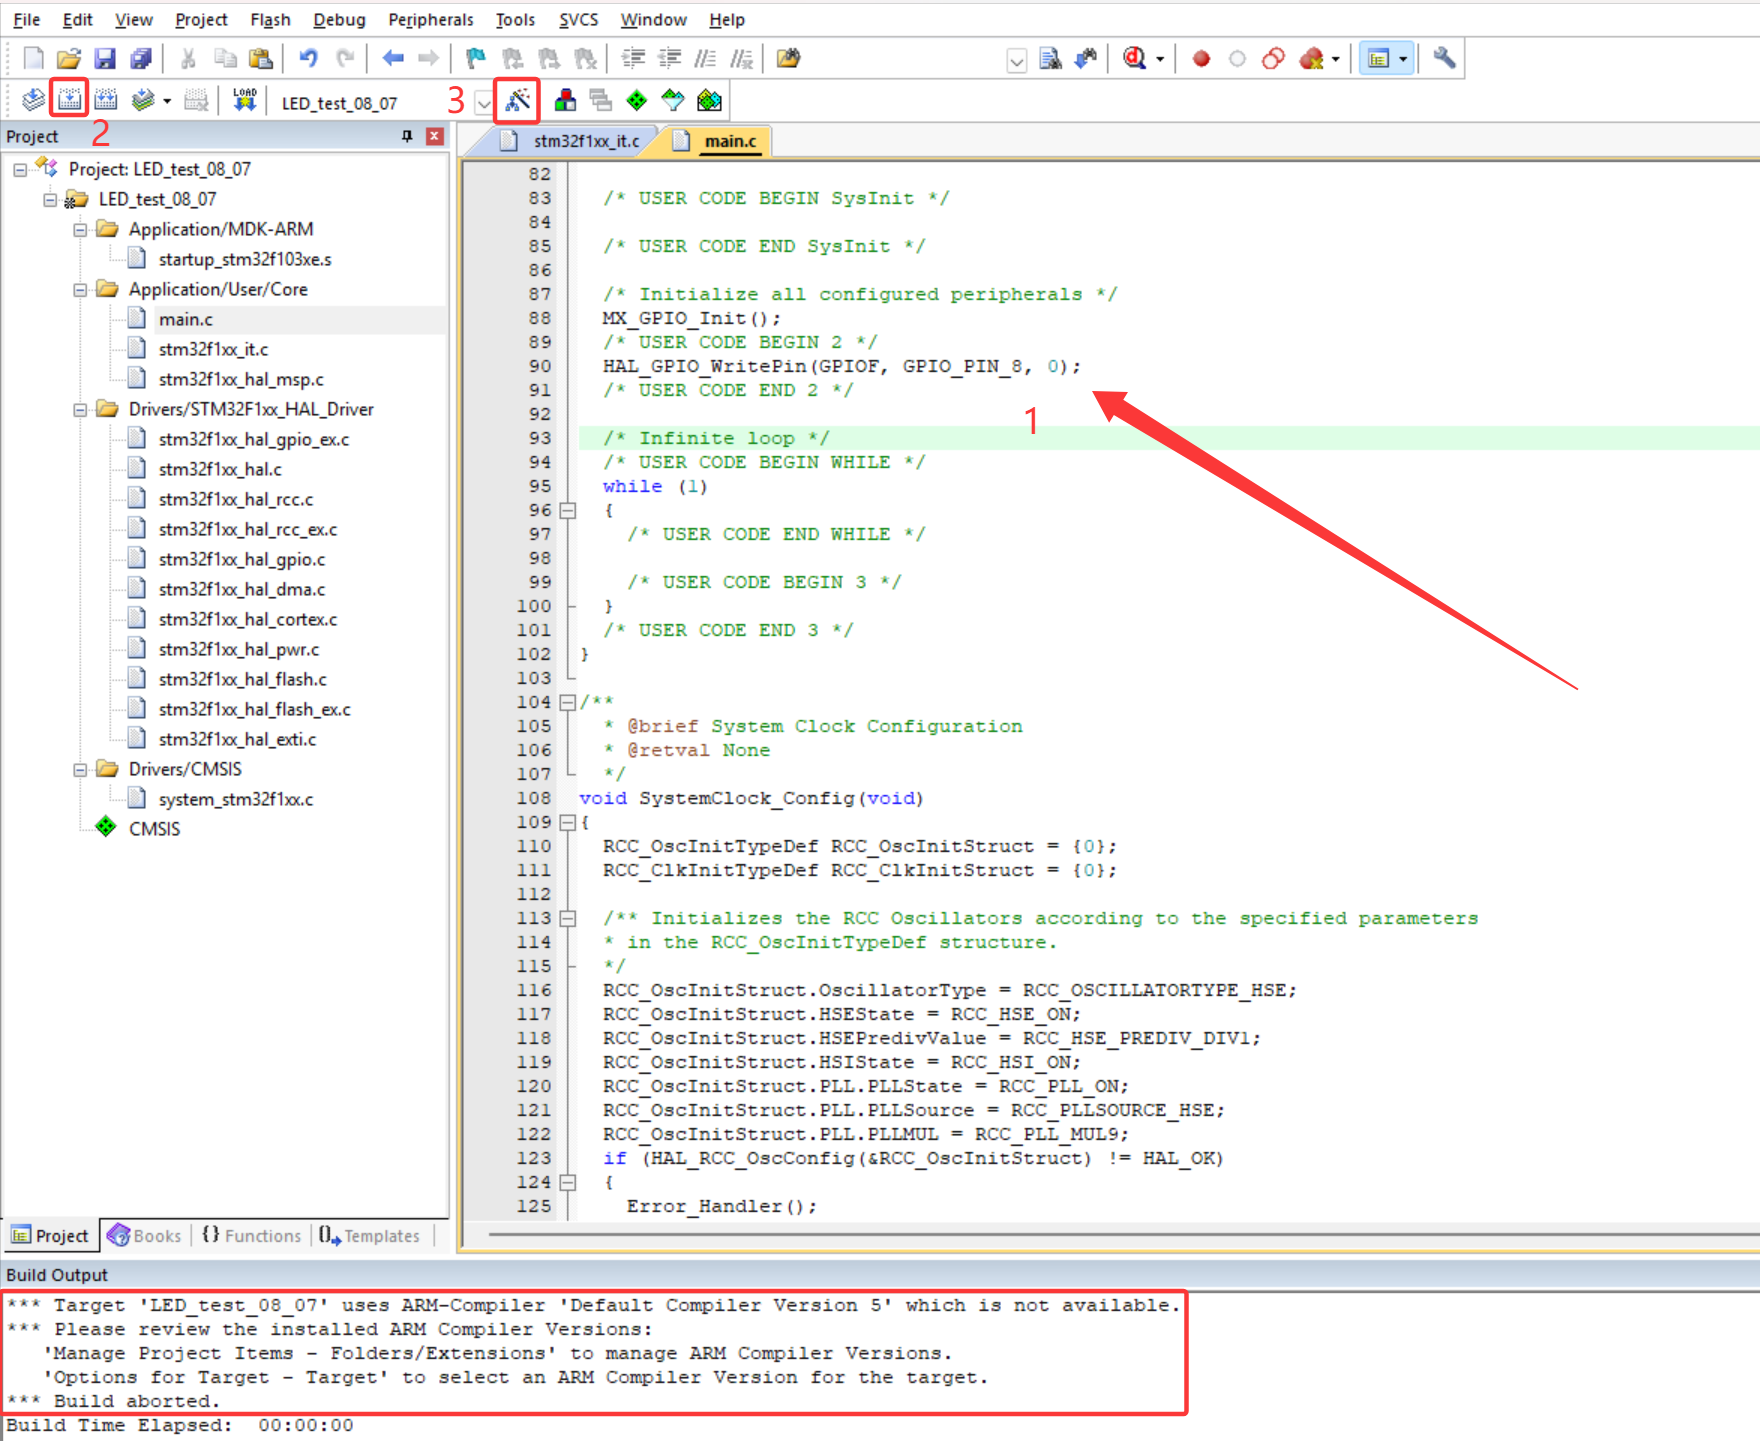The width and height of the screenshot is (1760, 1441).
Task: Open the Pack Installer icon
Action: tap(709, 100)
